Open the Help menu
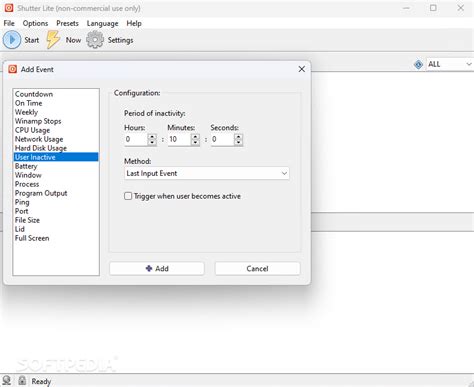474x387 pixels. [134, 23]
